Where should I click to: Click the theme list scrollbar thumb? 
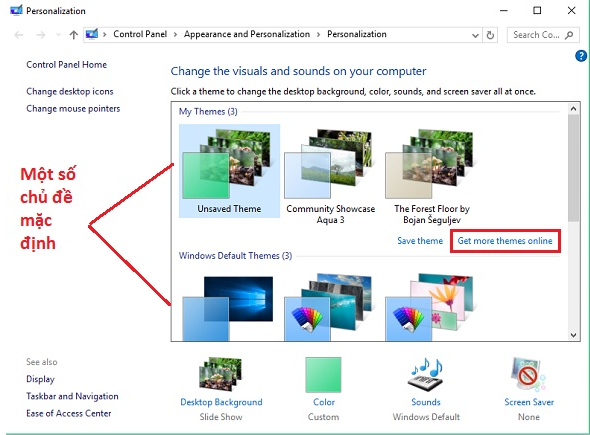(573, 168)
